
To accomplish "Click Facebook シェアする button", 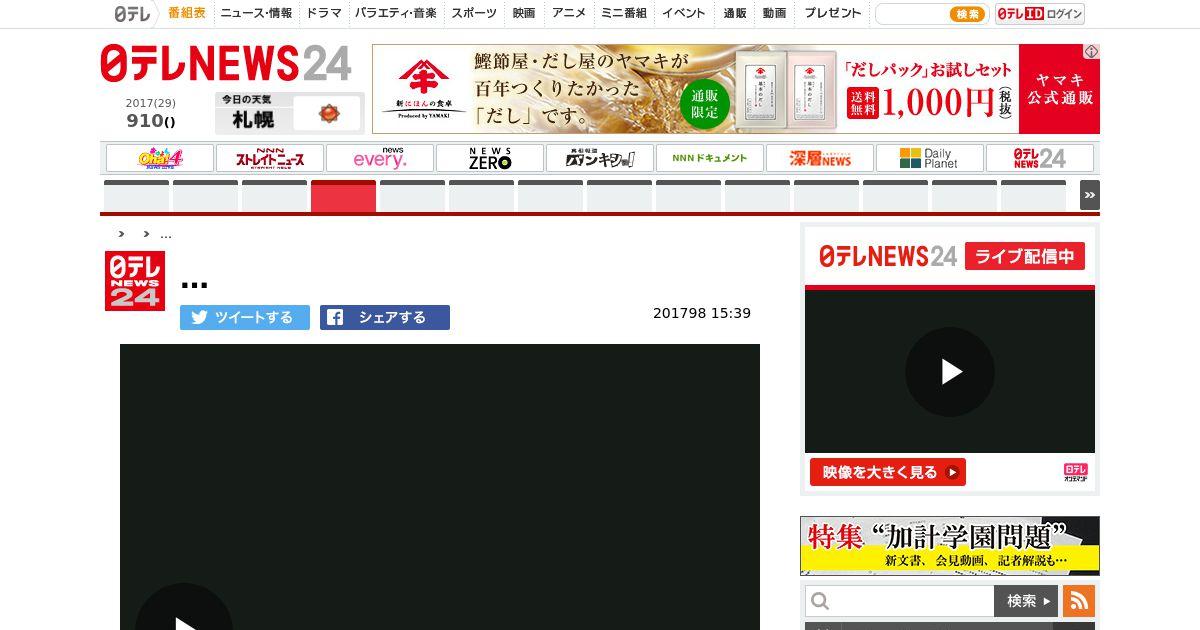I will (385, 317).
